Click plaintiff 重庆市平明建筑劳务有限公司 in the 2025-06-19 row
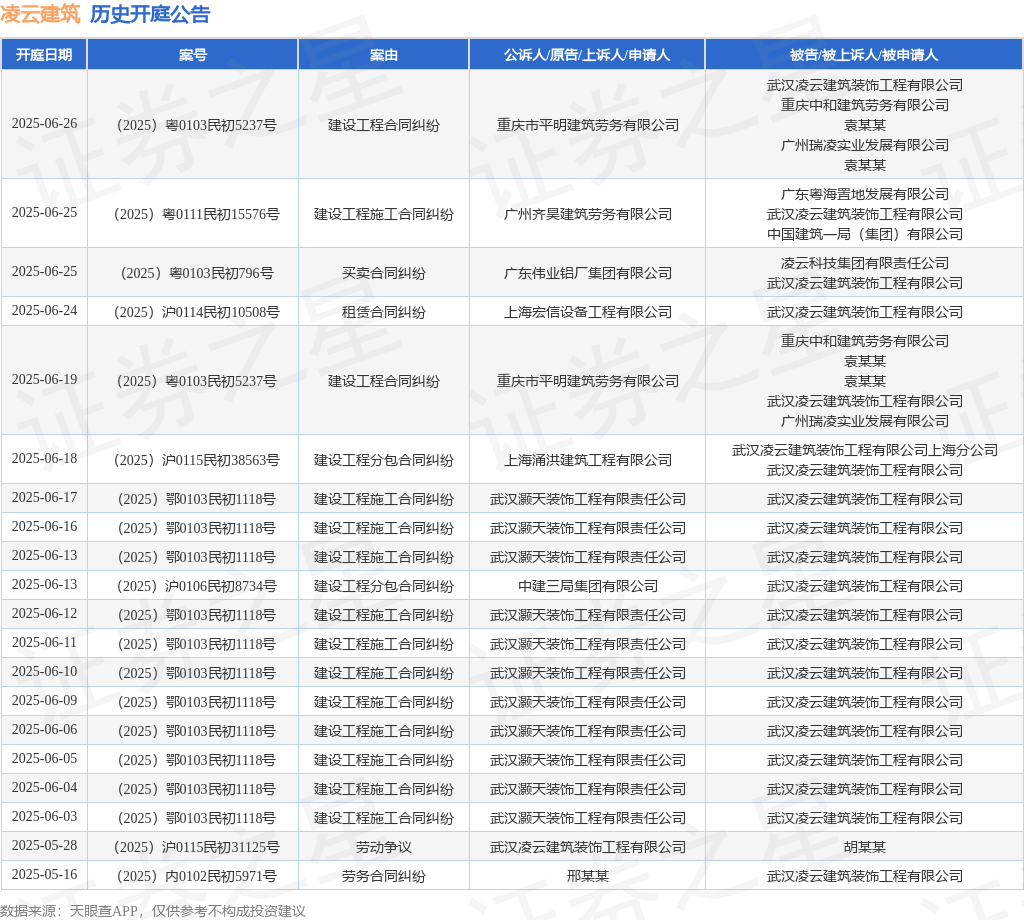The width and height of the screenshot is (1024, 920). point(588,381)
